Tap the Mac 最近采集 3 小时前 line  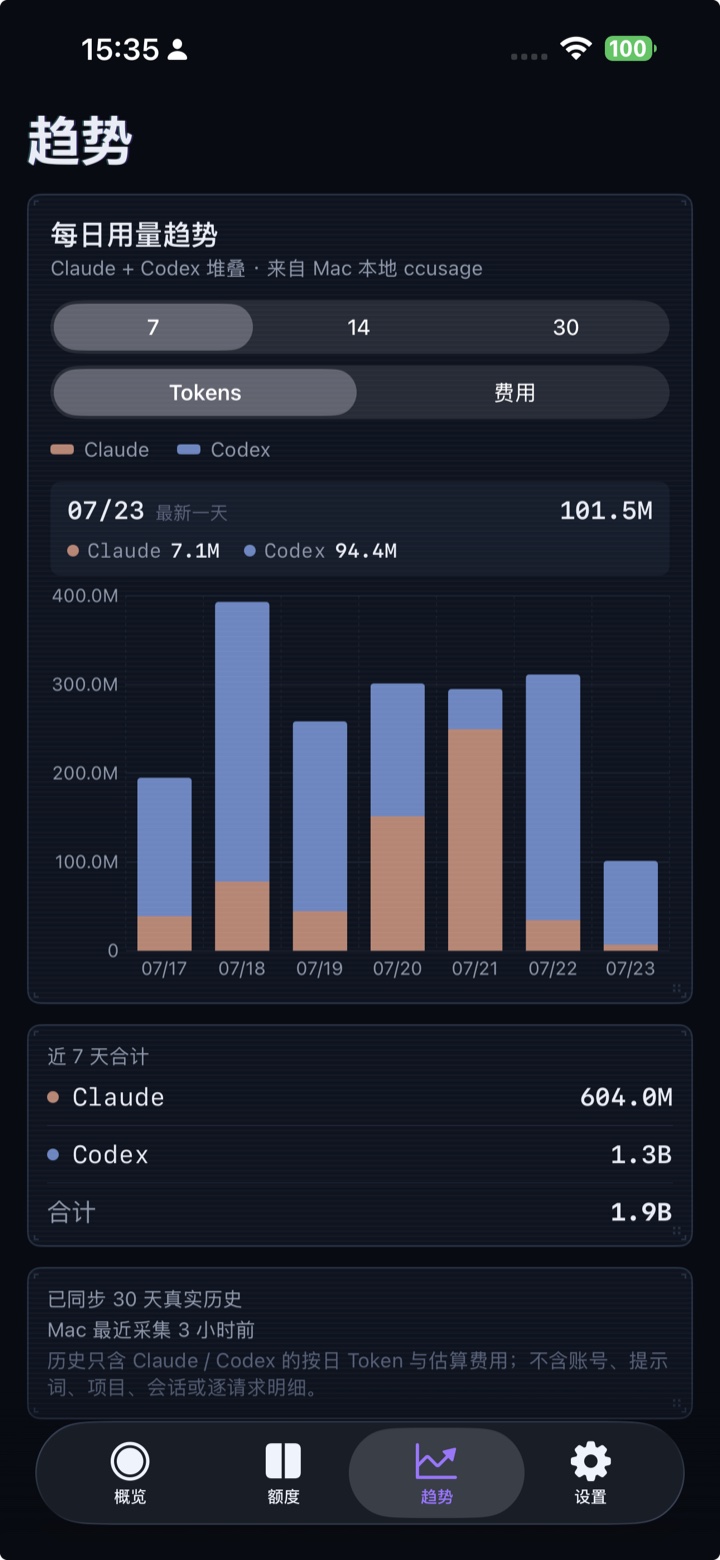coord(151,1330)
